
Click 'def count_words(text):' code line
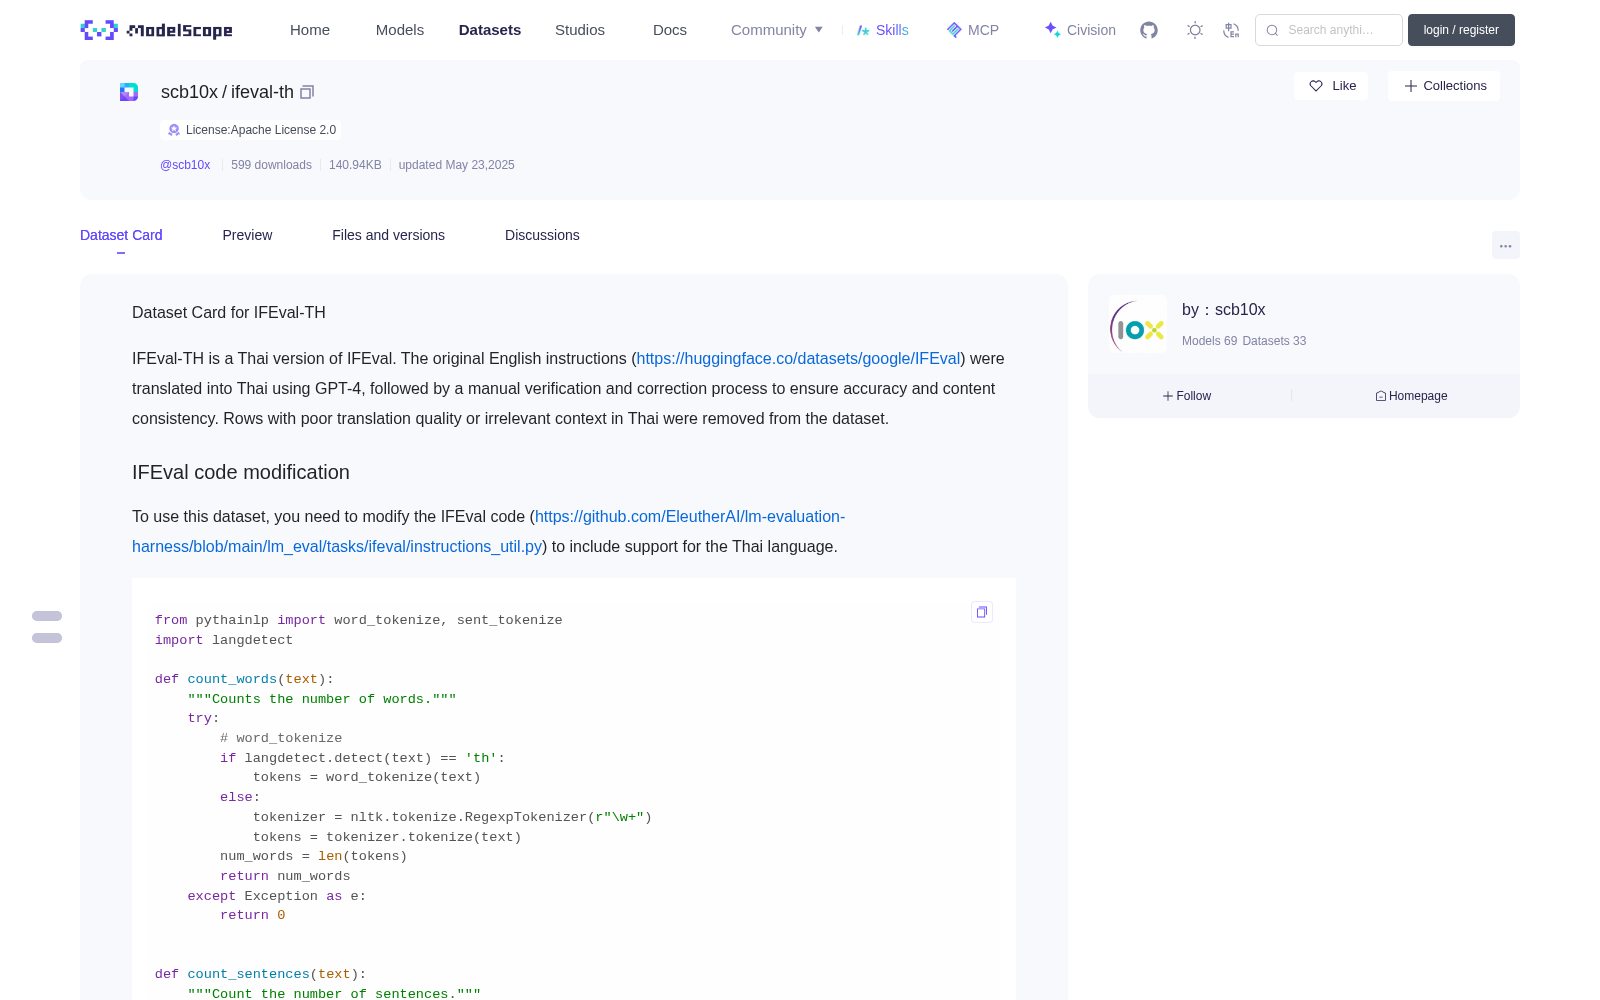(x=244, y=679)
